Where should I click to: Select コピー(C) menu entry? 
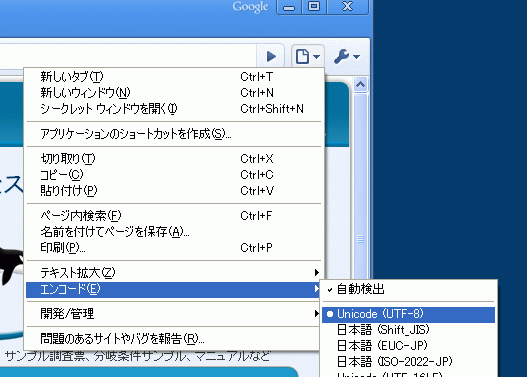point(174,175)
